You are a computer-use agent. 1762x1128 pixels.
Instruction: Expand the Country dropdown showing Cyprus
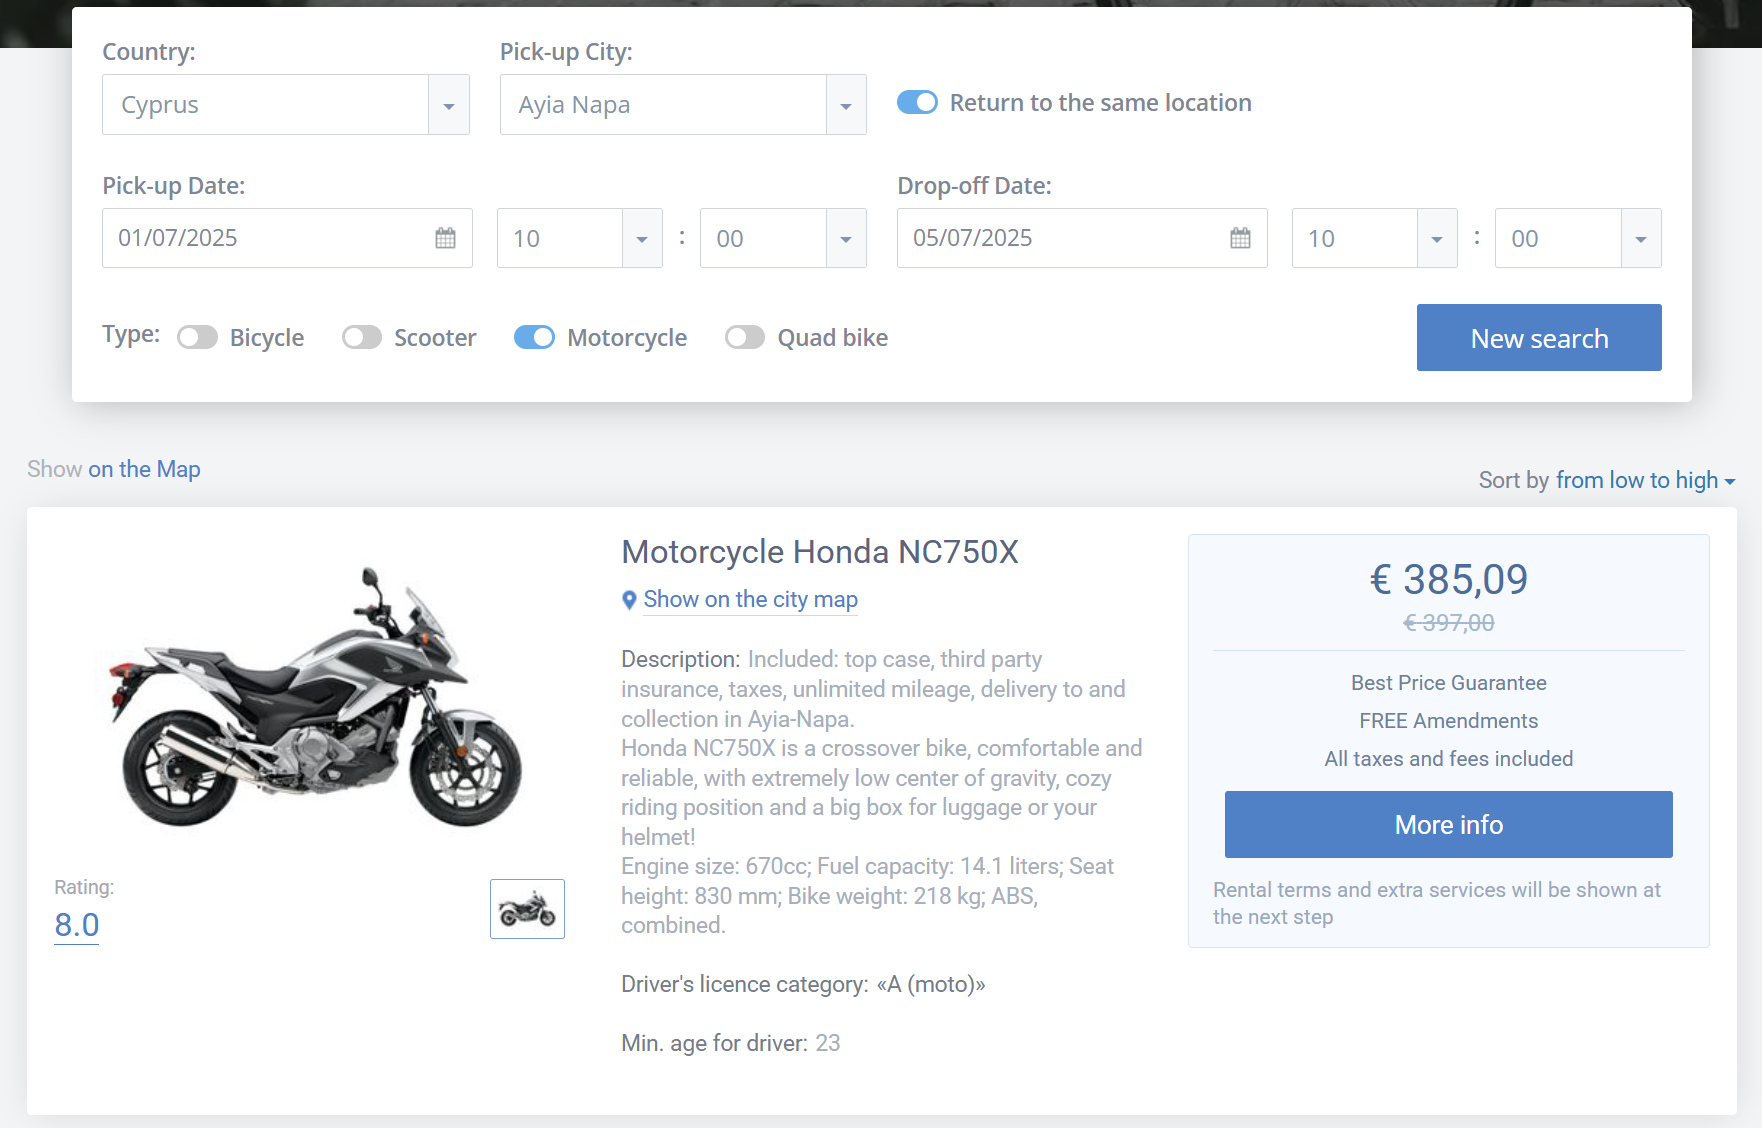[286, 104]
